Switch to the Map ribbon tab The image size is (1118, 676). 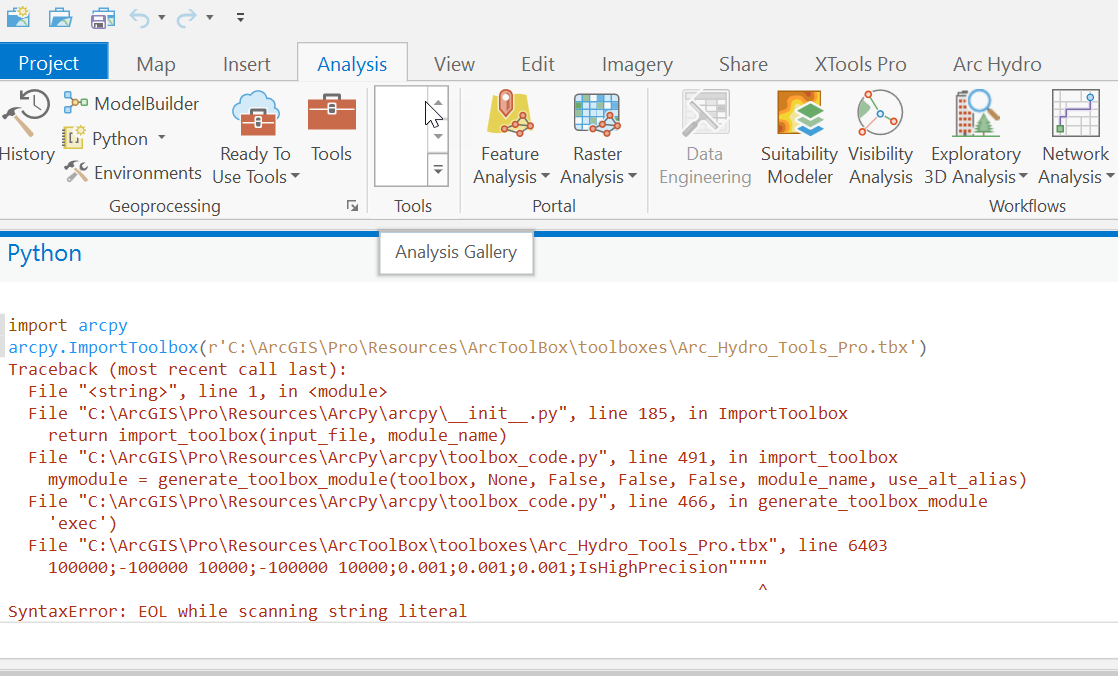(155, 63)
